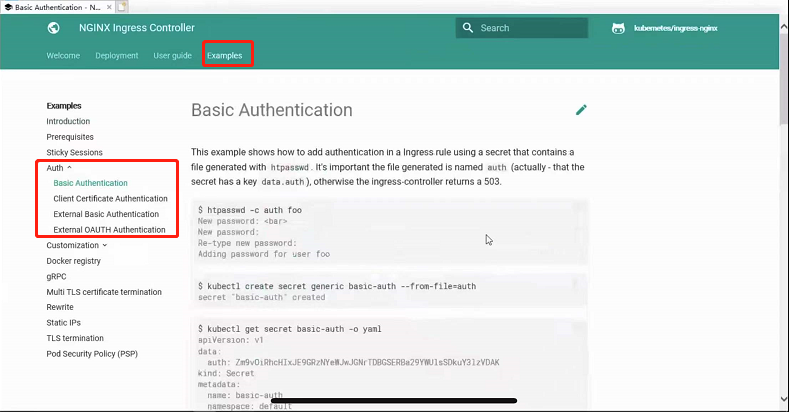This screenshot has height=412, width=789.
Task: Close the Basic Authentication browser tab
Action: coord(109,7)
